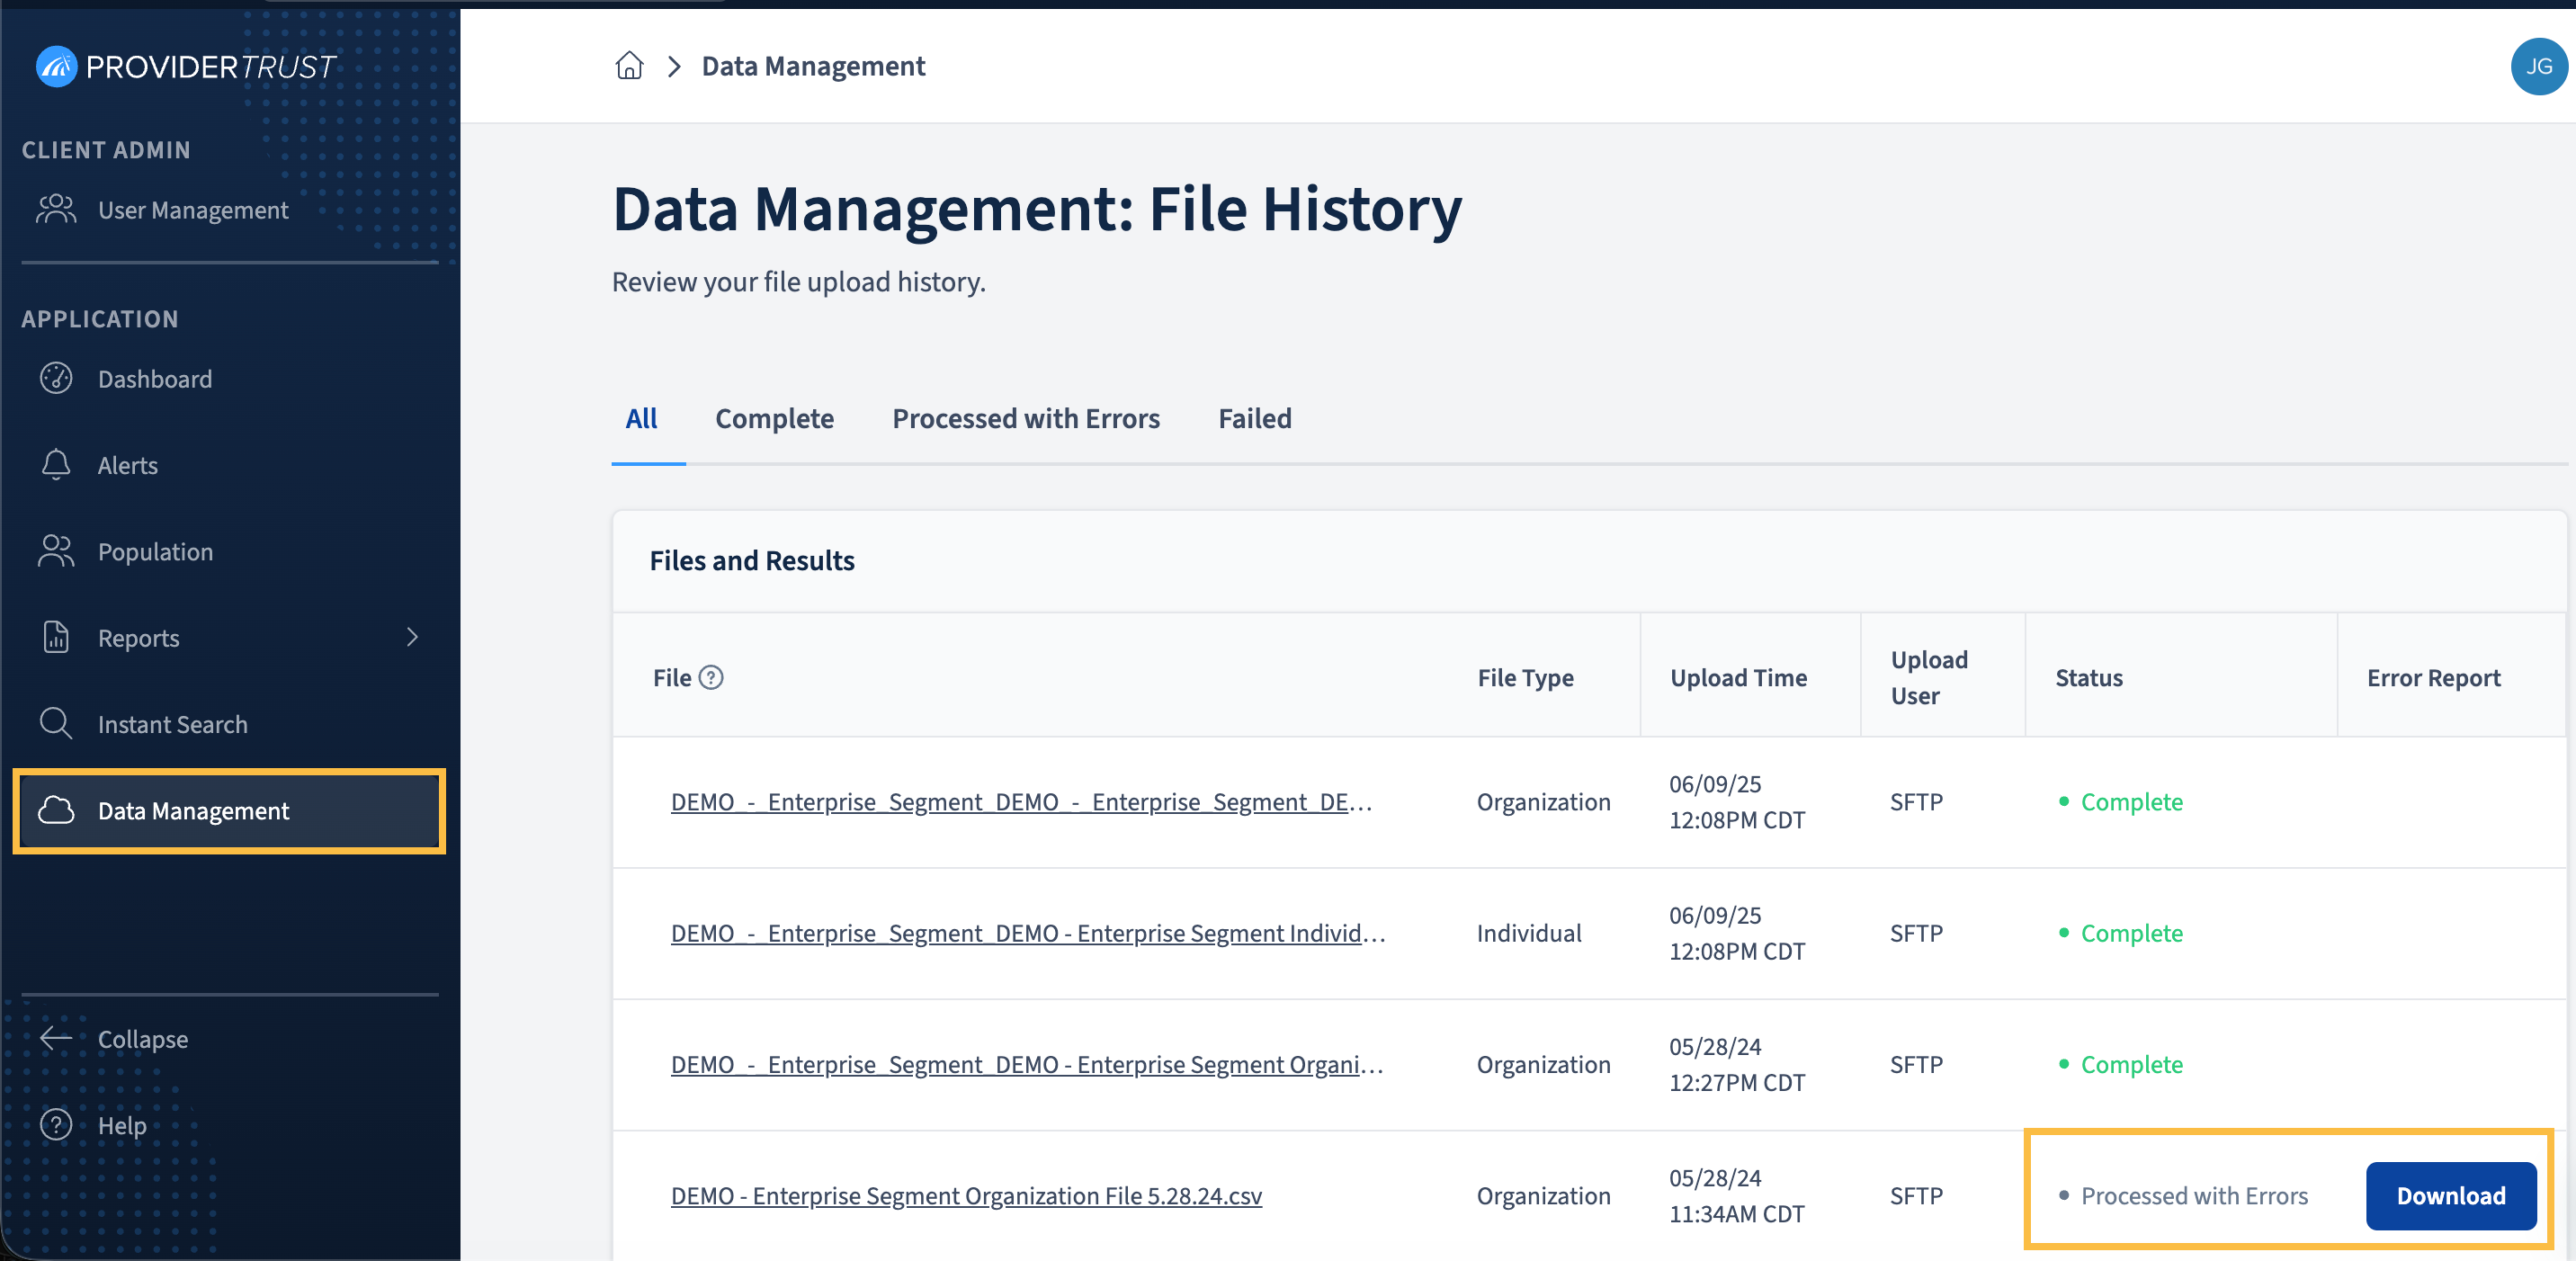This screenshot has width=2576, height=1261.
Task: Click the Upload User column header
Action: (1928, 677)
